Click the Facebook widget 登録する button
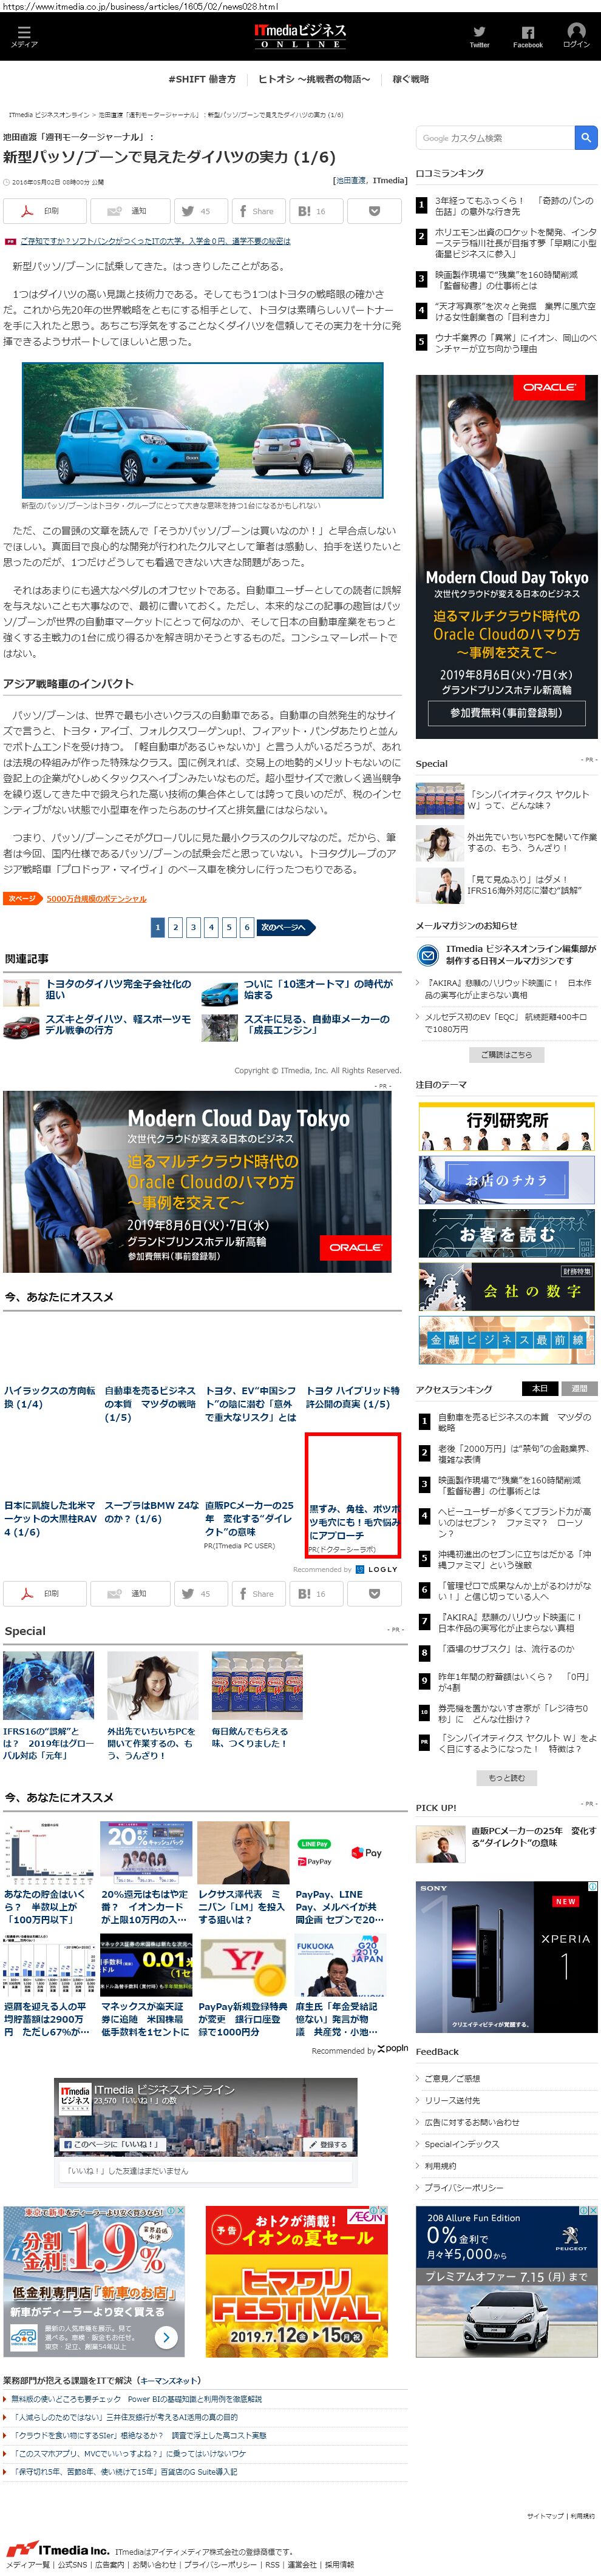601x2576 pixels. (x=327, y=2144)
